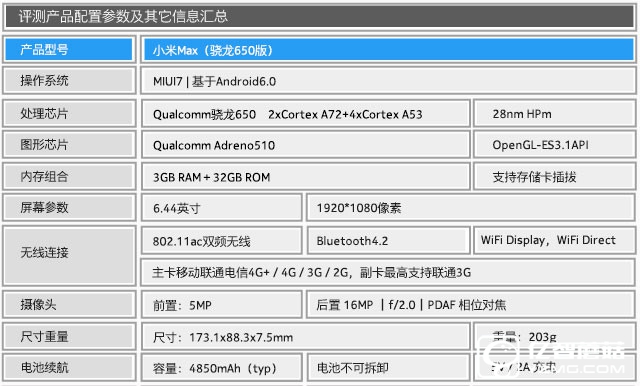The image size is (640, 386).
Task: Select the MIUI7 | 基于Android6.0 cell
Action: click(x=388, y=81)
